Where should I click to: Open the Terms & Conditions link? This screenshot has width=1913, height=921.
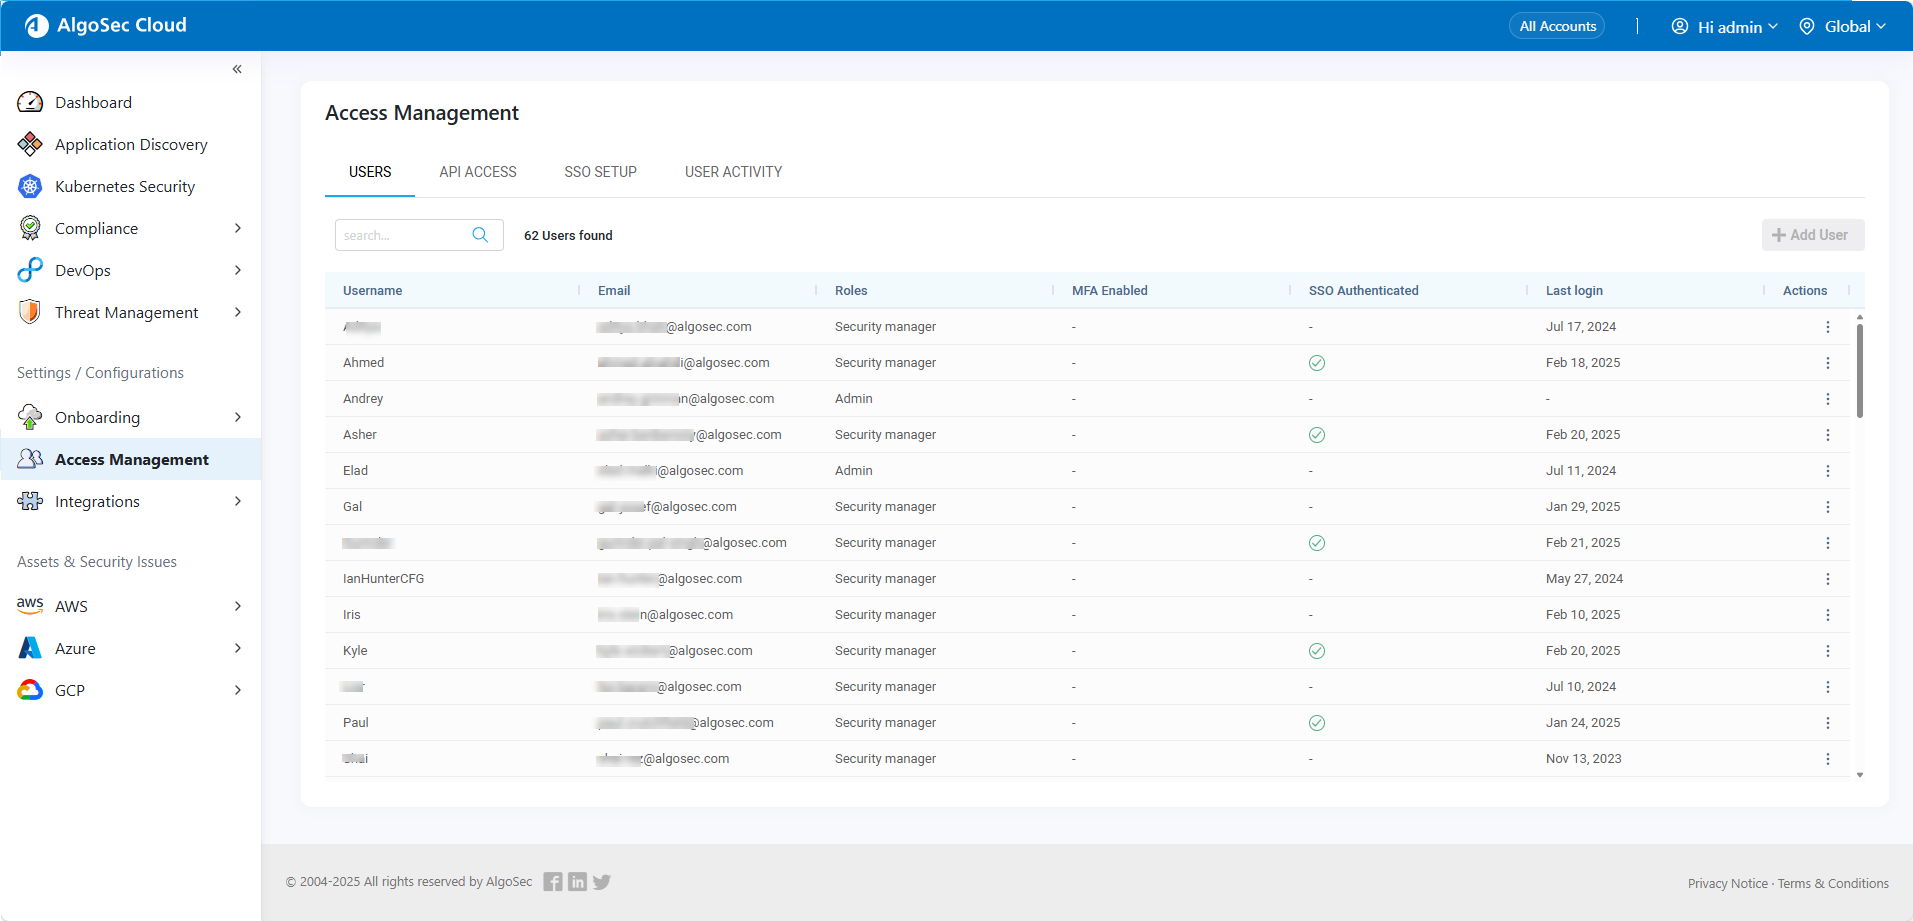point(1833,883)
